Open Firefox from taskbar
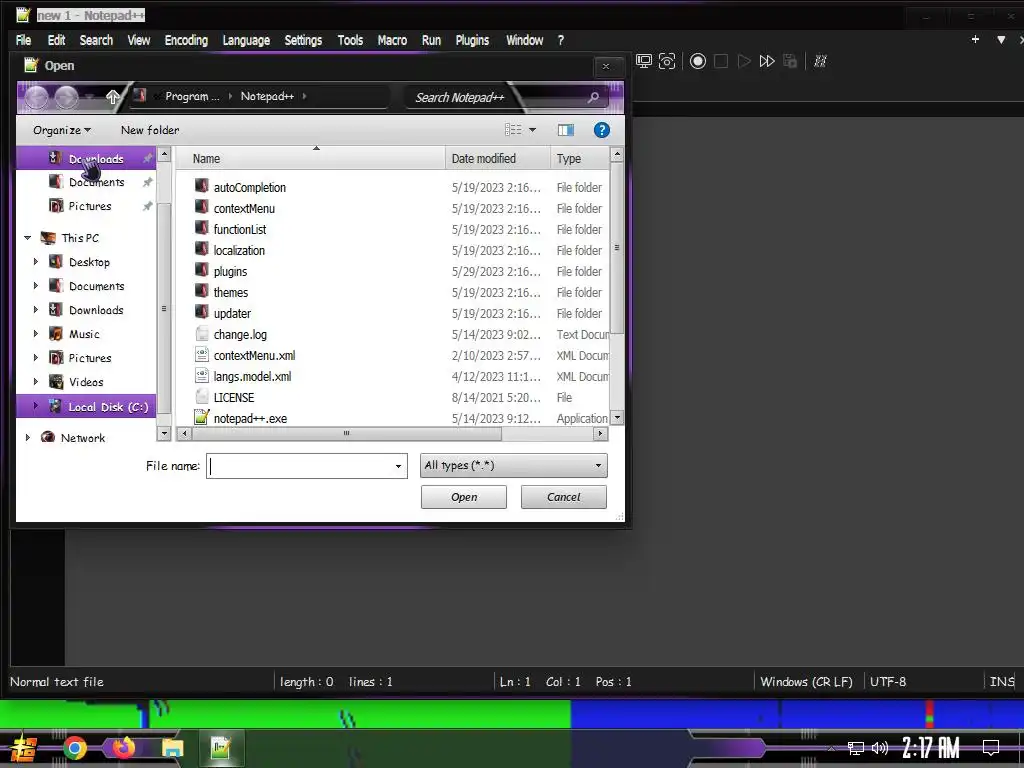 (x=123, y=747)
